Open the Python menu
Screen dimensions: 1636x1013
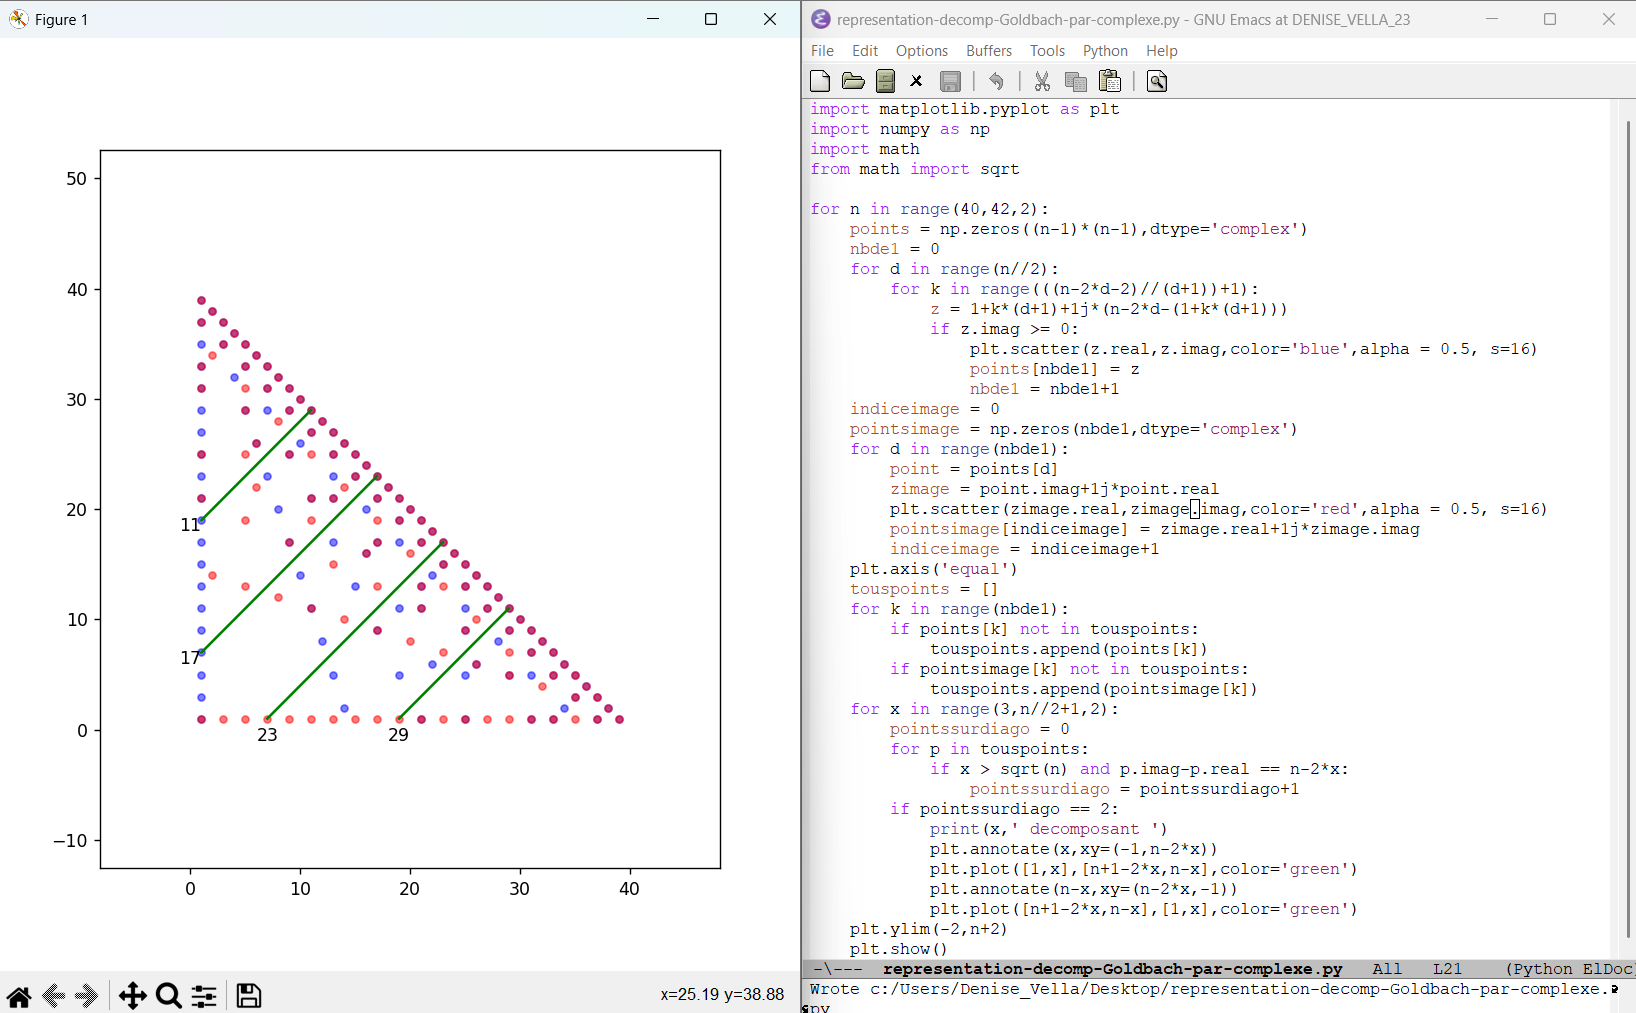[1105, 51]
